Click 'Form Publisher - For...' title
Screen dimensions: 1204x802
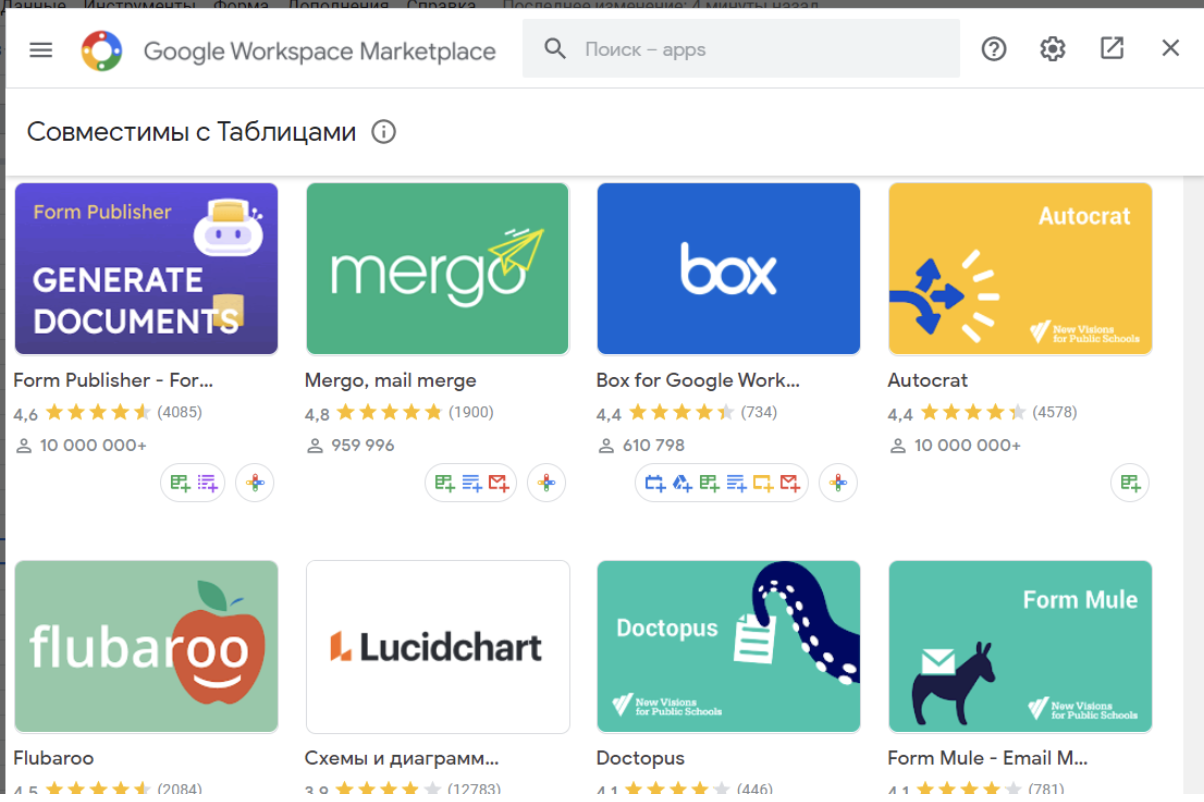[113, 380]
